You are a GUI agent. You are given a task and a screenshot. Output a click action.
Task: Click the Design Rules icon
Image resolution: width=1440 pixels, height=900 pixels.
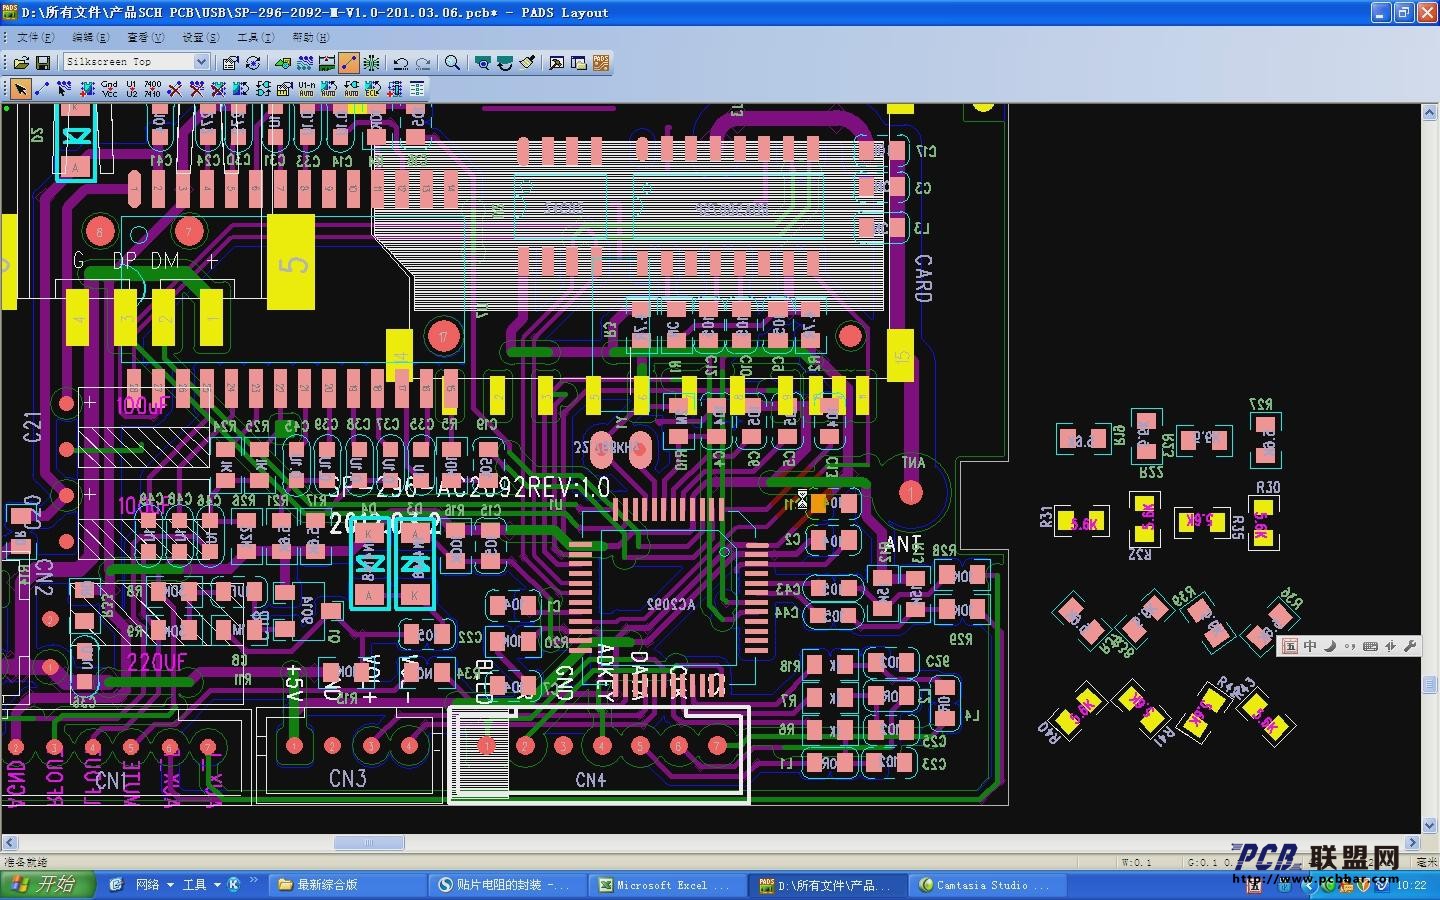pos(284,89)
